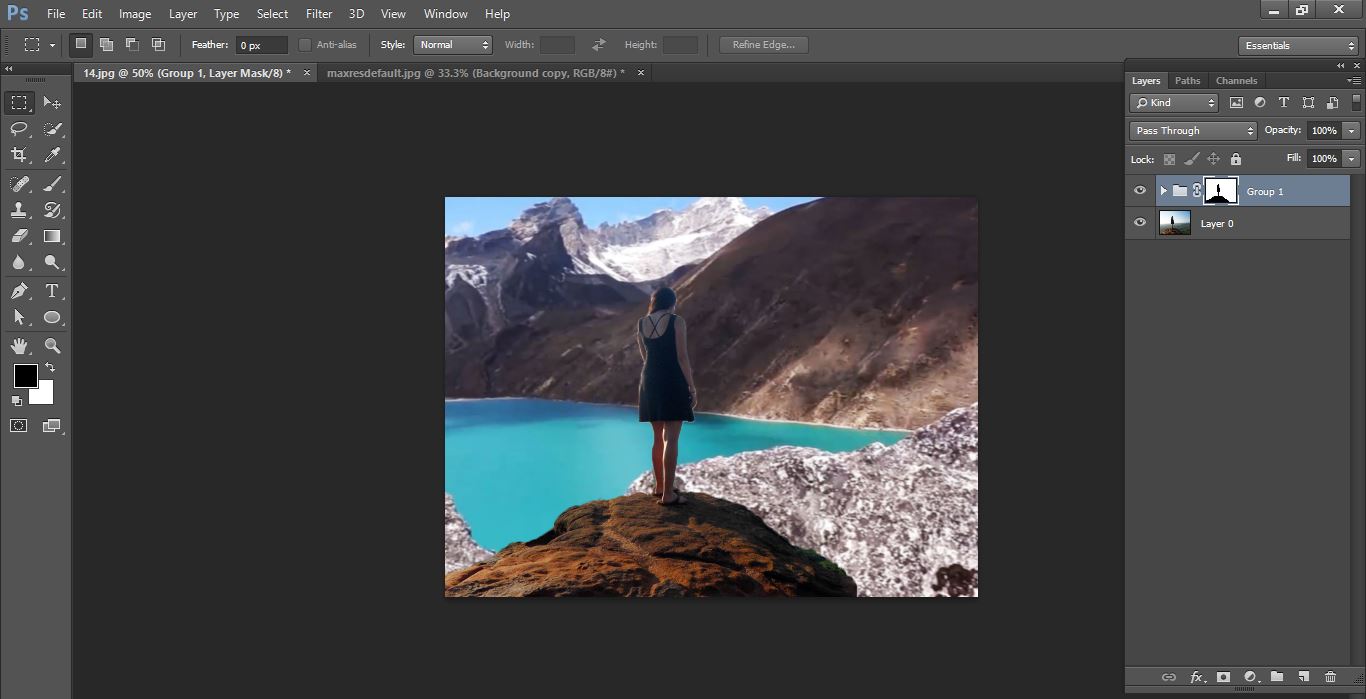Hide the Layer 0 layer
This screenshot has height=699, width=1366.
tap(1139, 222)
